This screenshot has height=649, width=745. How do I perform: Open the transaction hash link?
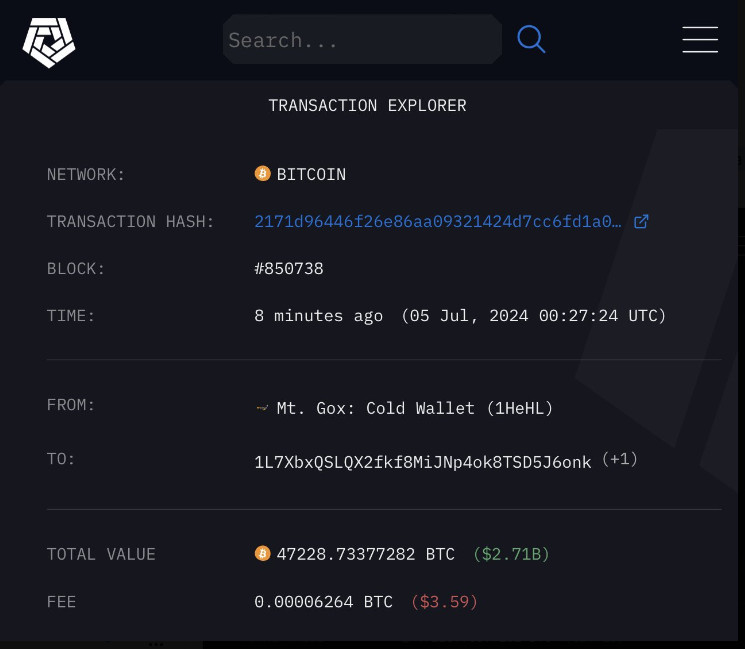[x=438, y=221]
